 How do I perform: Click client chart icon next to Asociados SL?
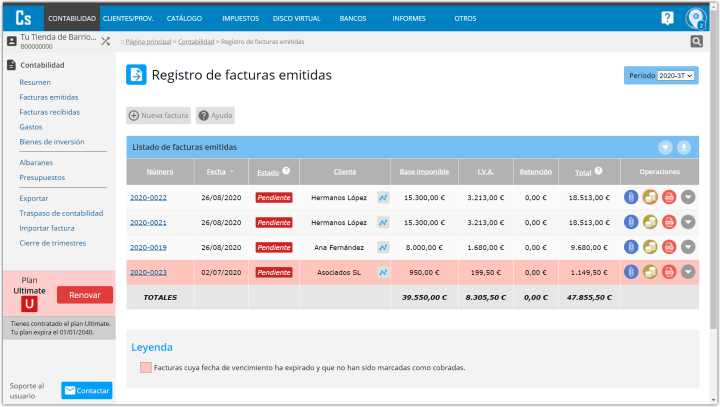pos(383,272)
